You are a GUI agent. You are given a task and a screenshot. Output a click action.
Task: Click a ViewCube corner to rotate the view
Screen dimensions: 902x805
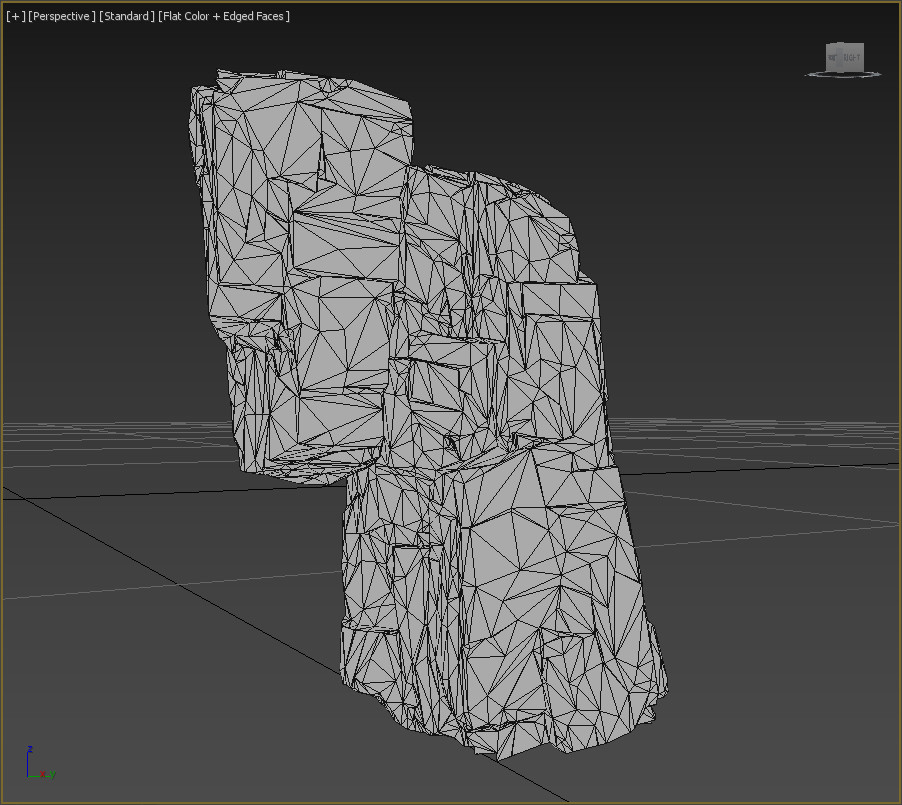pos(863,44)
